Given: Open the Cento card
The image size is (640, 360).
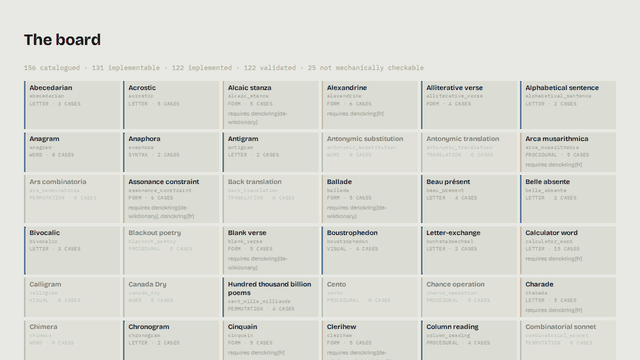Looking at the screenshot, I should click(x=370, y=297).
